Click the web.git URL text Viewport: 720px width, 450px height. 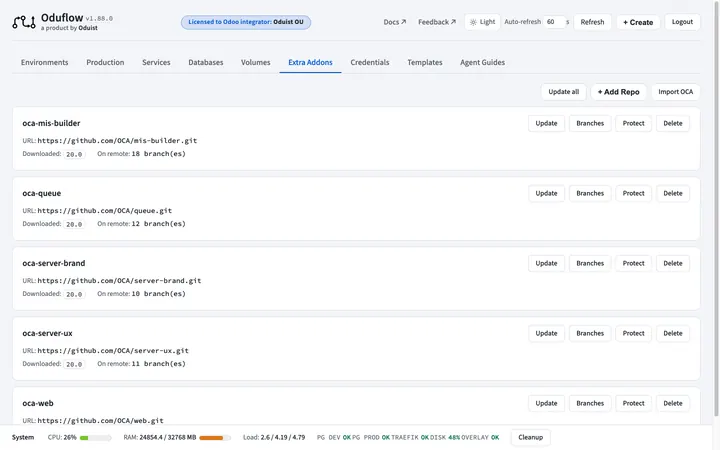(x=101, y=421)
